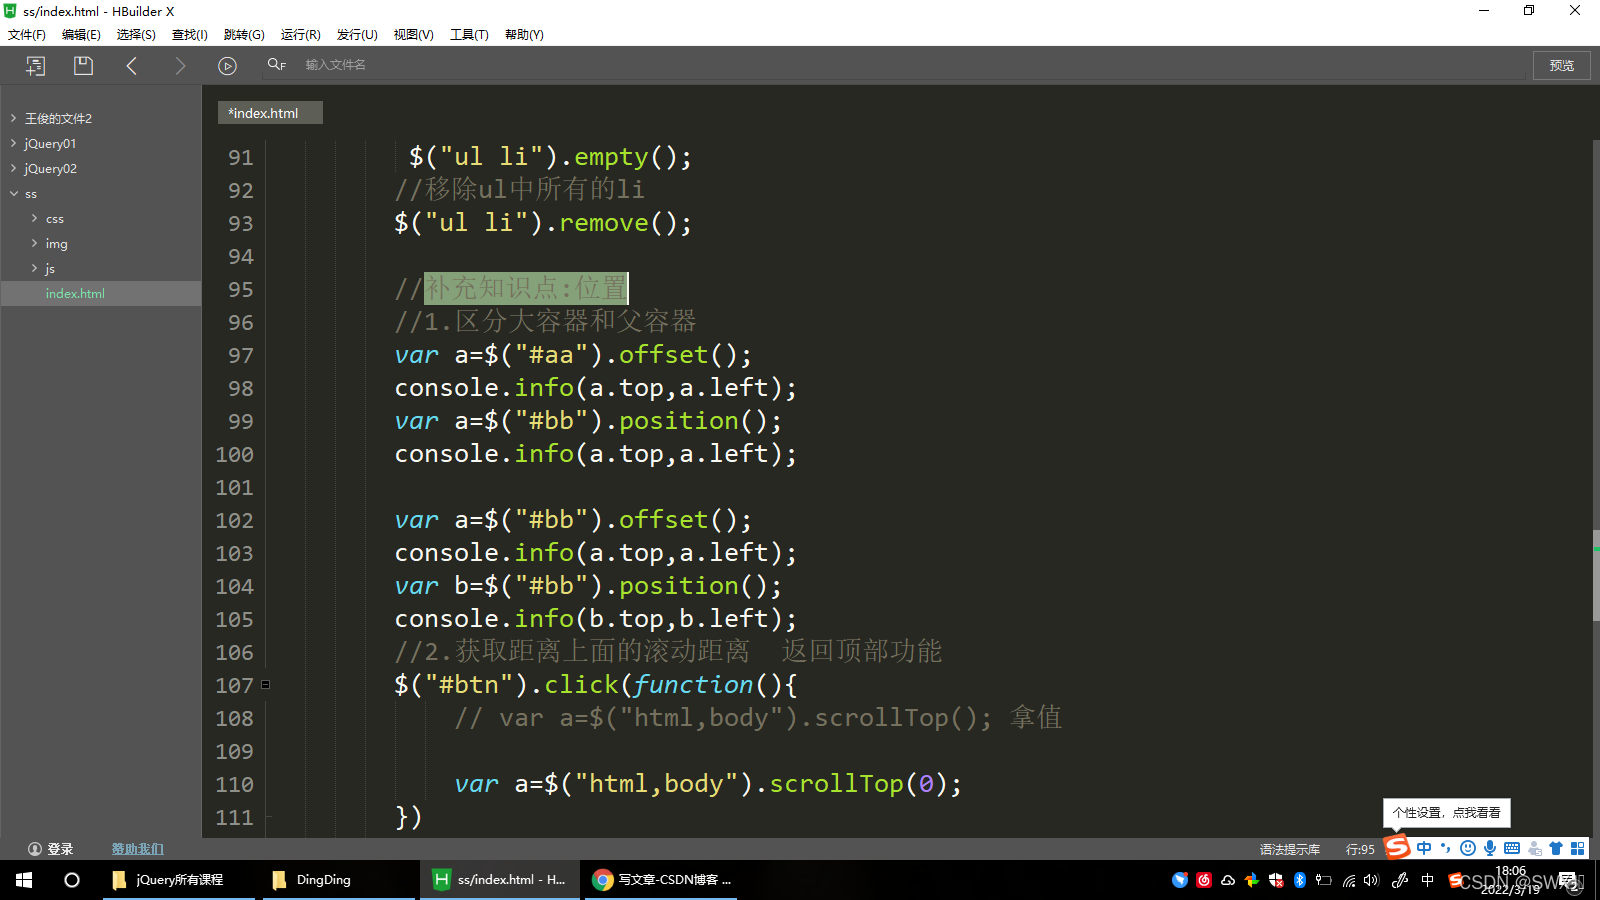
Task: Open NetEase Cloud Music from the taskbar
Action: [x=1203, y=880]
